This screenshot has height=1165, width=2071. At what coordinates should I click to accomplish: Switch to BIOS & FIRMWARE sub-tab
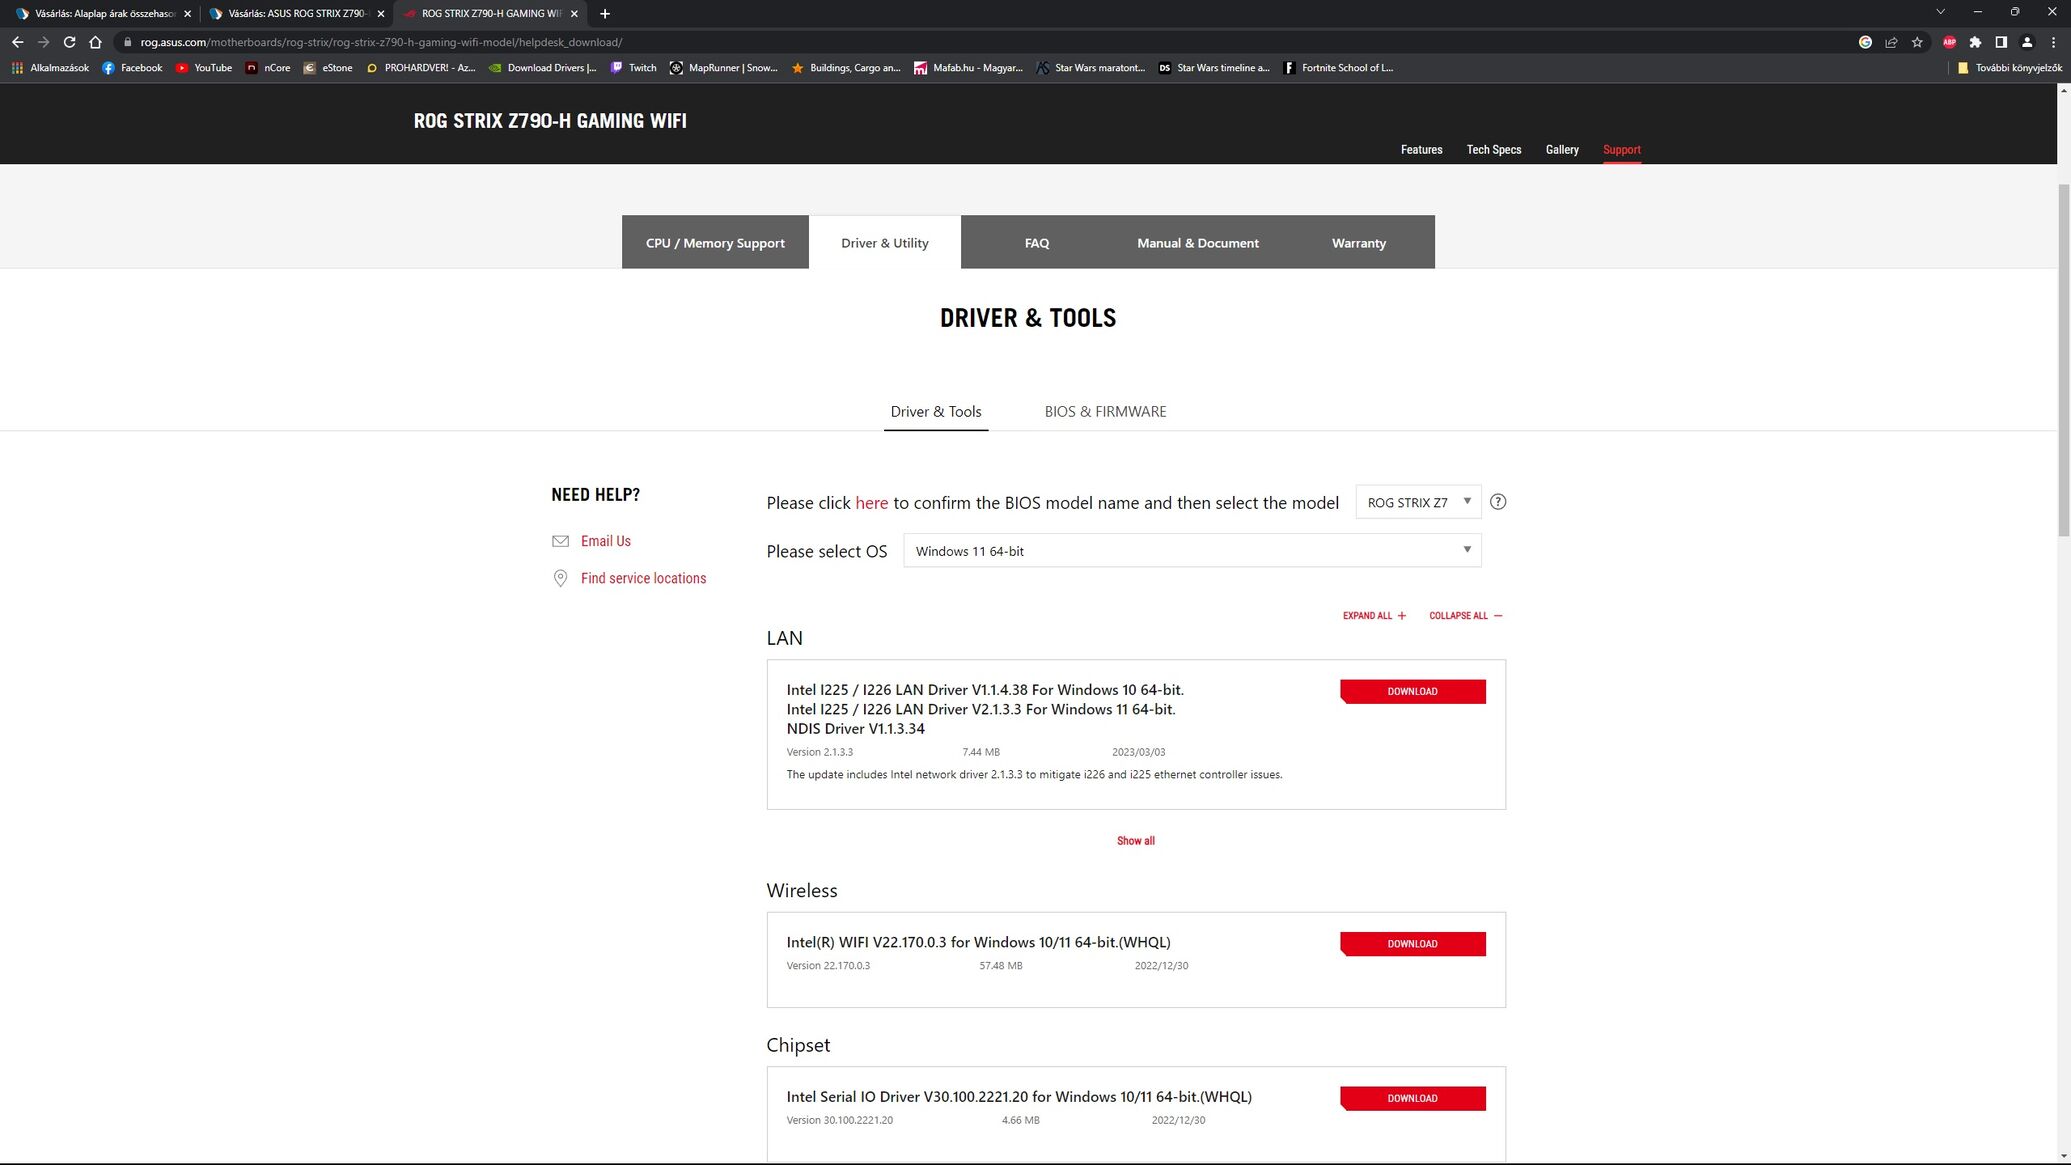1105,411
